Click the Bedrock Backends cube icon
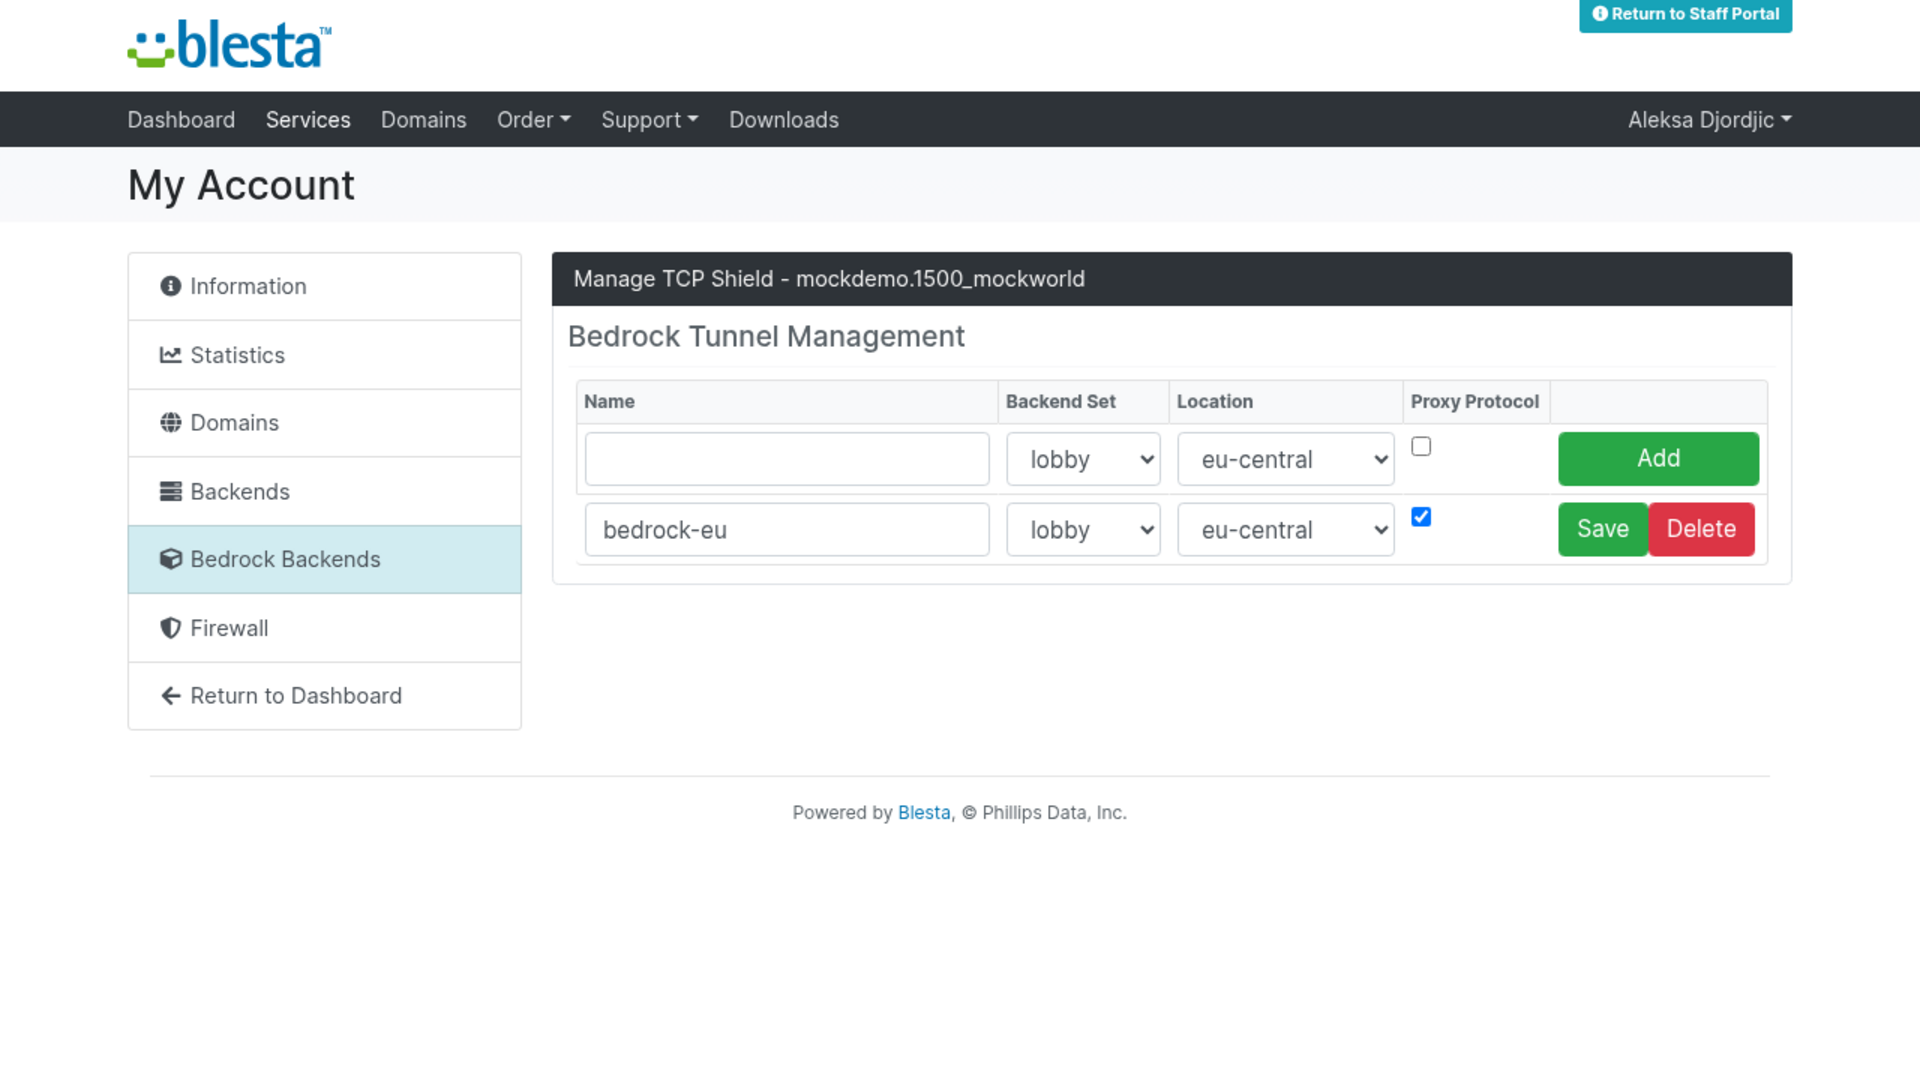 pos(171,559)
